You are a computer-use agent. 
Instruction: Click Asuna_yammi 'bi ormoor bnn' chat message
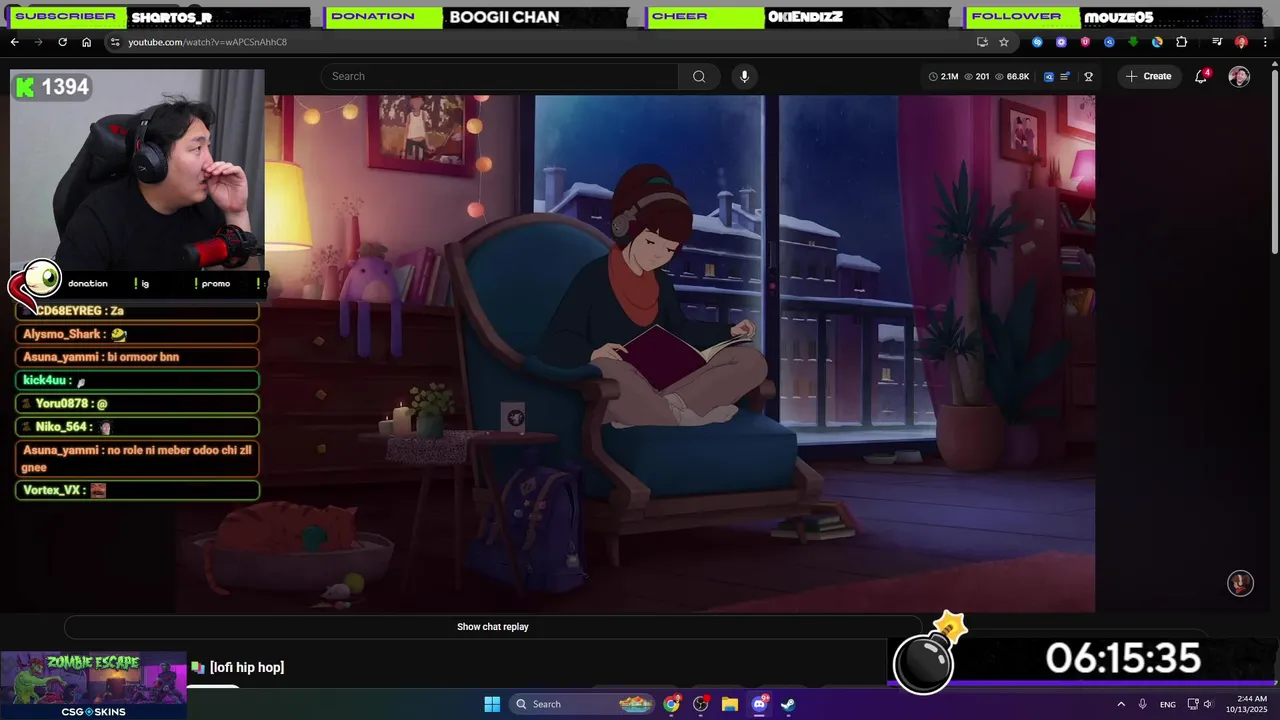coord(138,357)
